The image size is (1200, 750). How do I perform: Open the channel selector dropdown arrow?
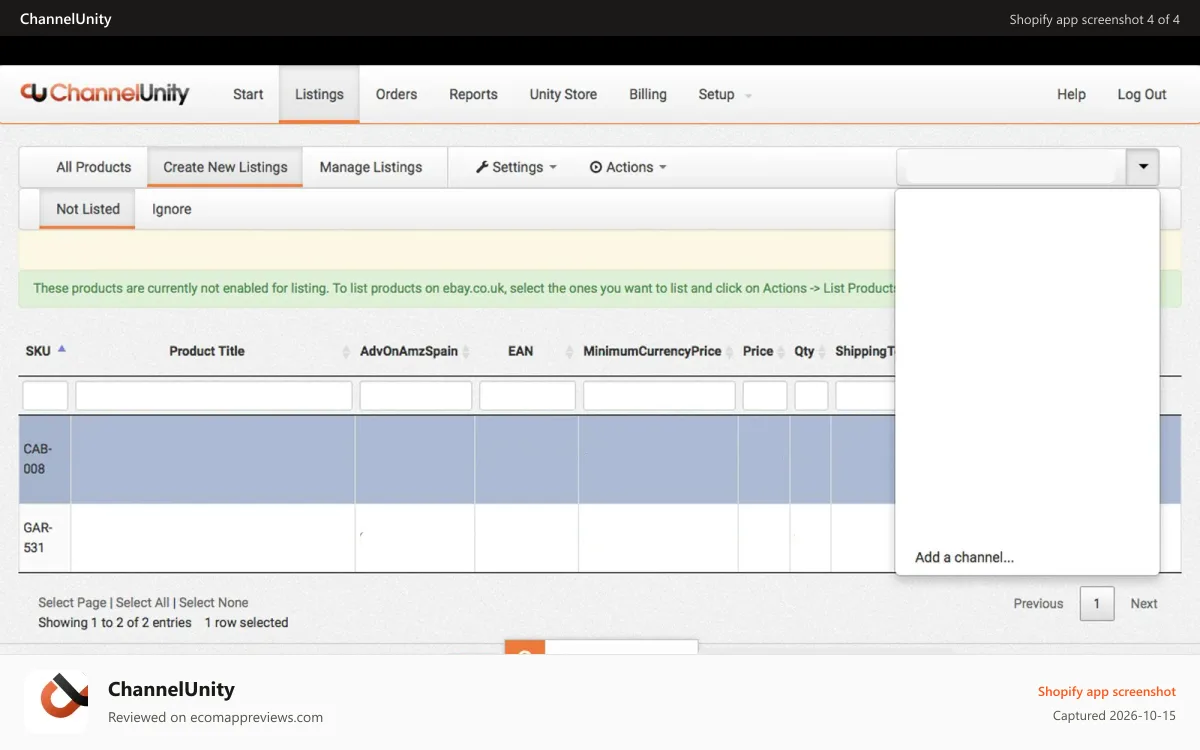coord(1142,167)
